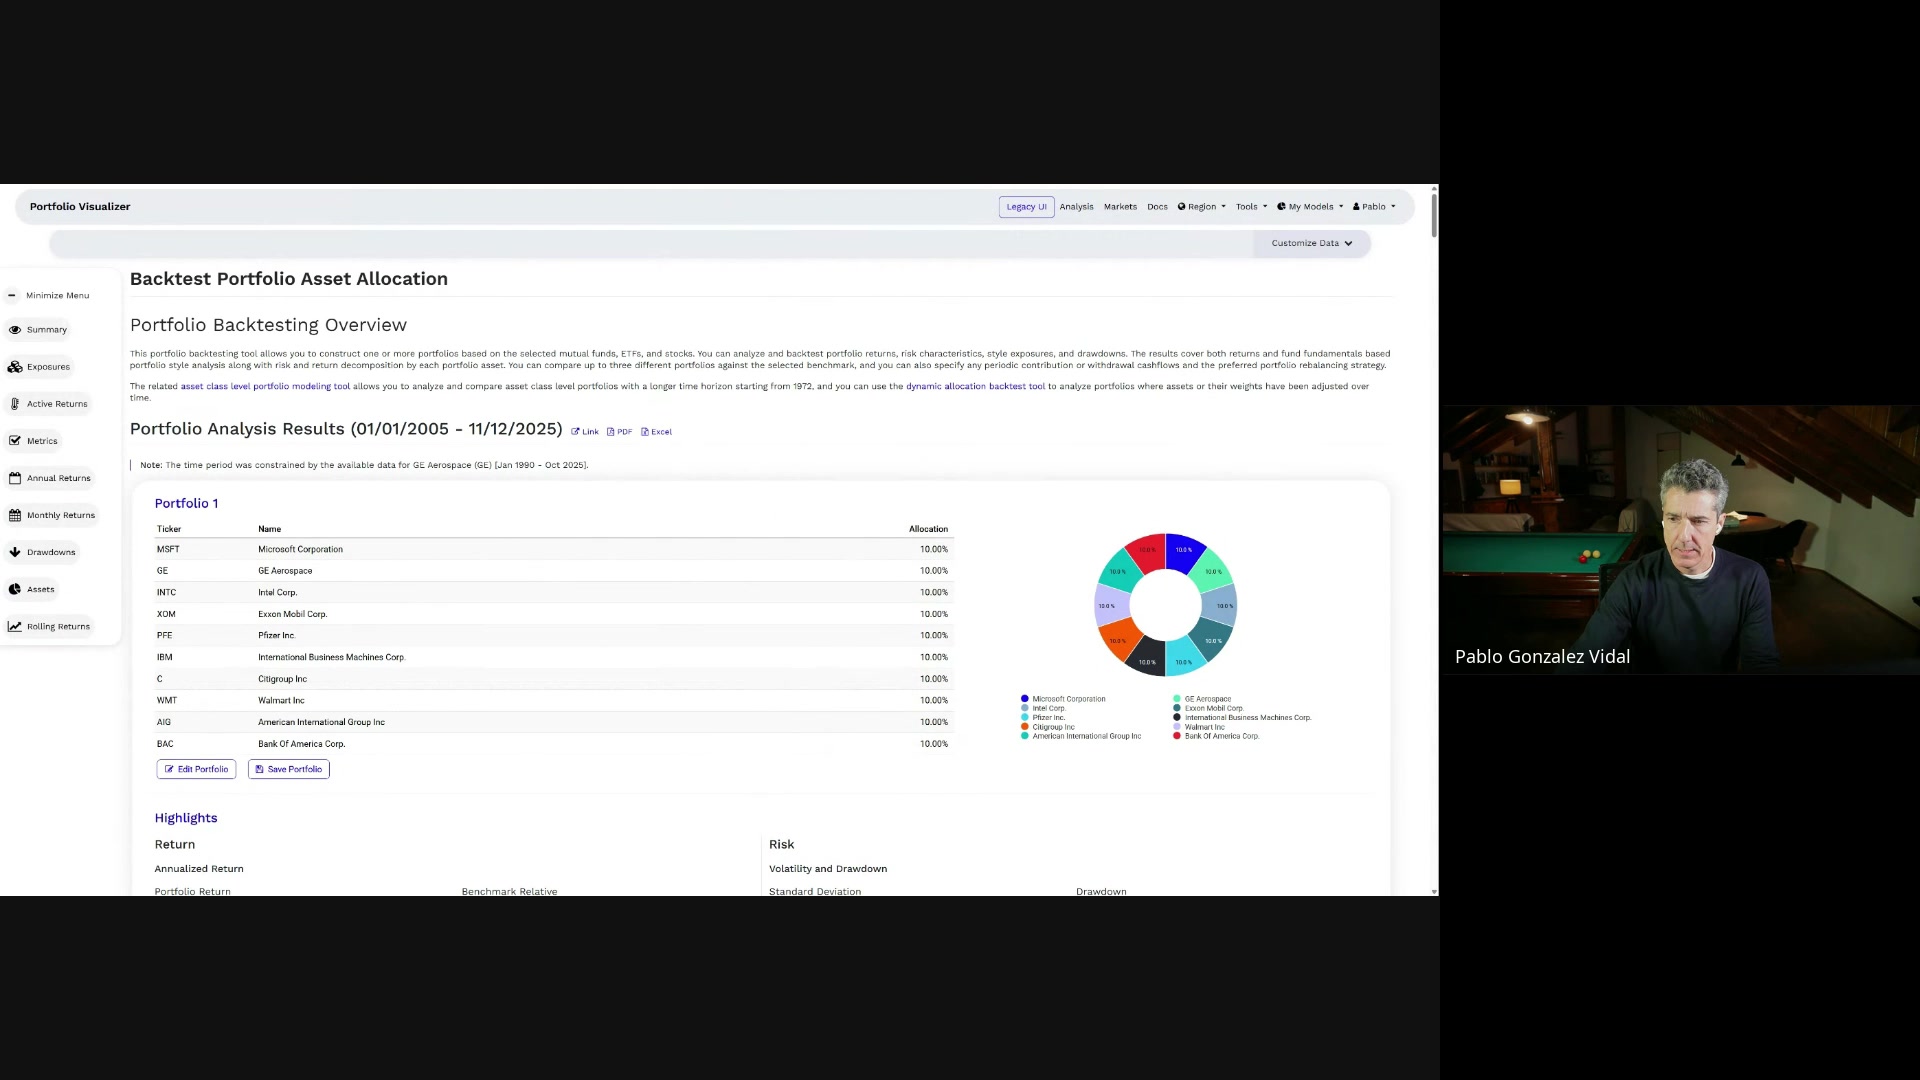Image resolution: width=1920 pixels, height=1080 pixels.
Task: Hide Citigroup Inc in the chart legend
Action: [x=1048, y=727]
